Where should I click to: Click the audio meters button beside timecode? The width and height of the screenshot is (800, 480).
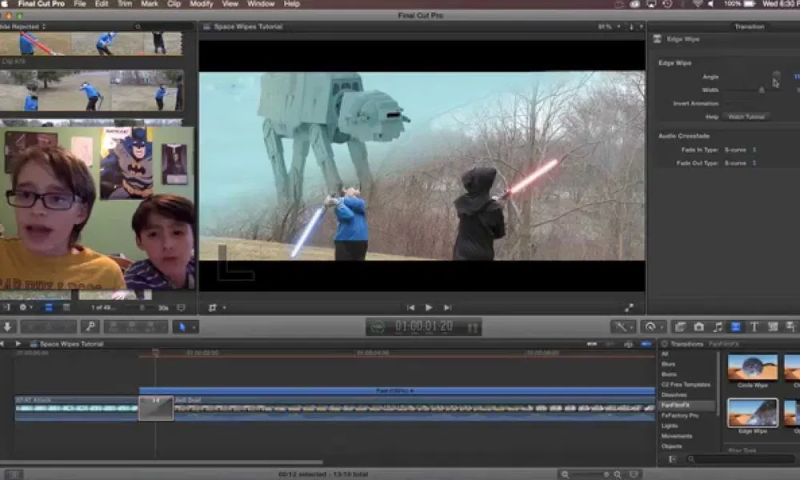point(472,327)
